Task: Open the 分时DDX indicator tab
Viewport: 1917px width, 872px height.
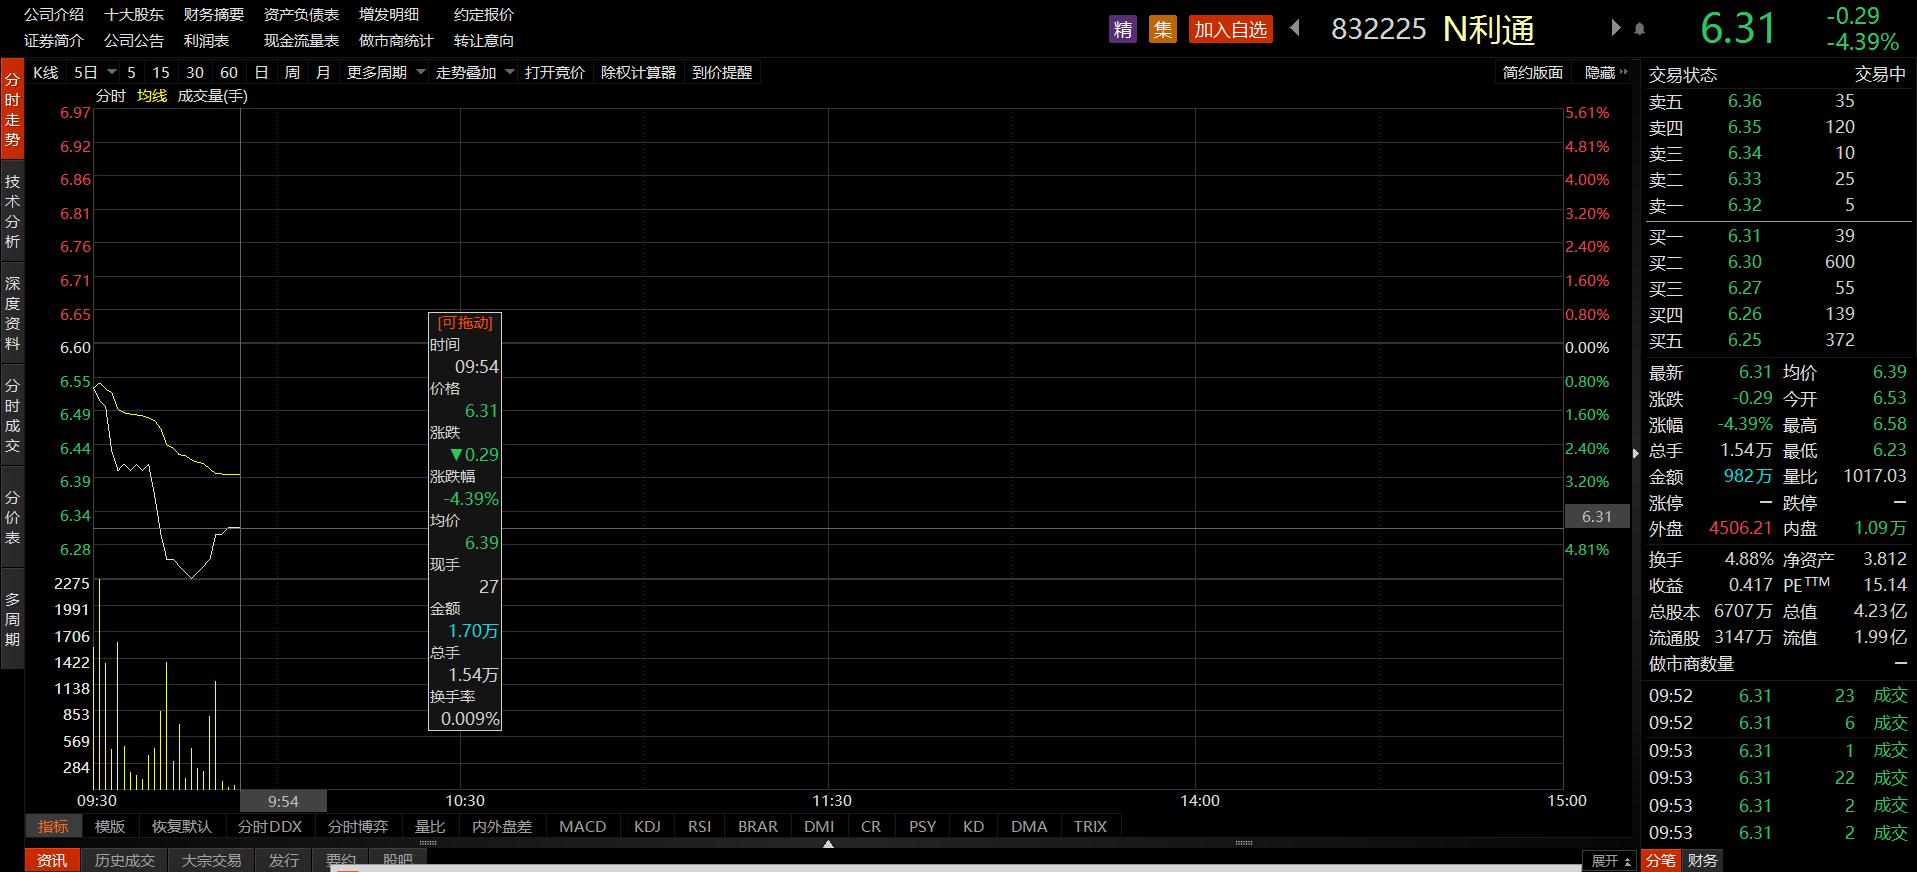Action: pyautogui.click(x=270, y=826)
